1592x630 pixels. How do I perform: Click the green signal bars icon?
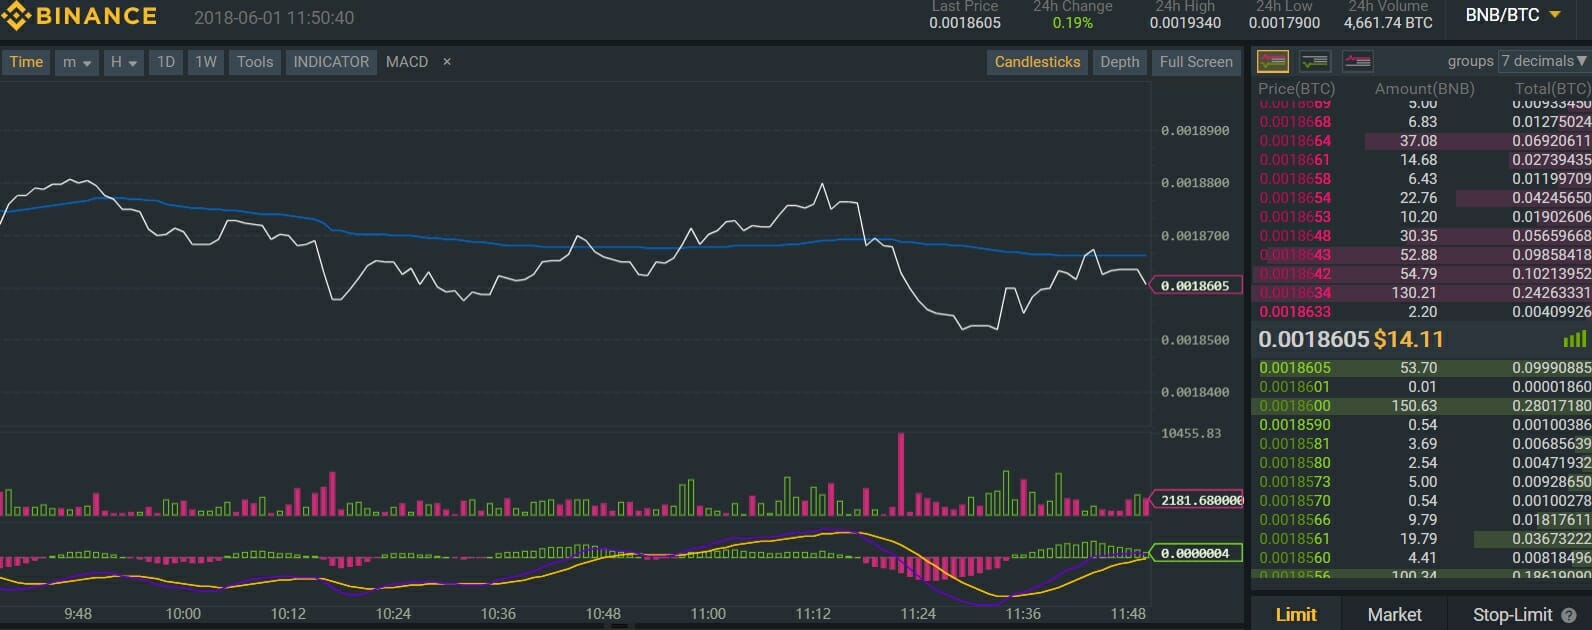coord(1575,339)
